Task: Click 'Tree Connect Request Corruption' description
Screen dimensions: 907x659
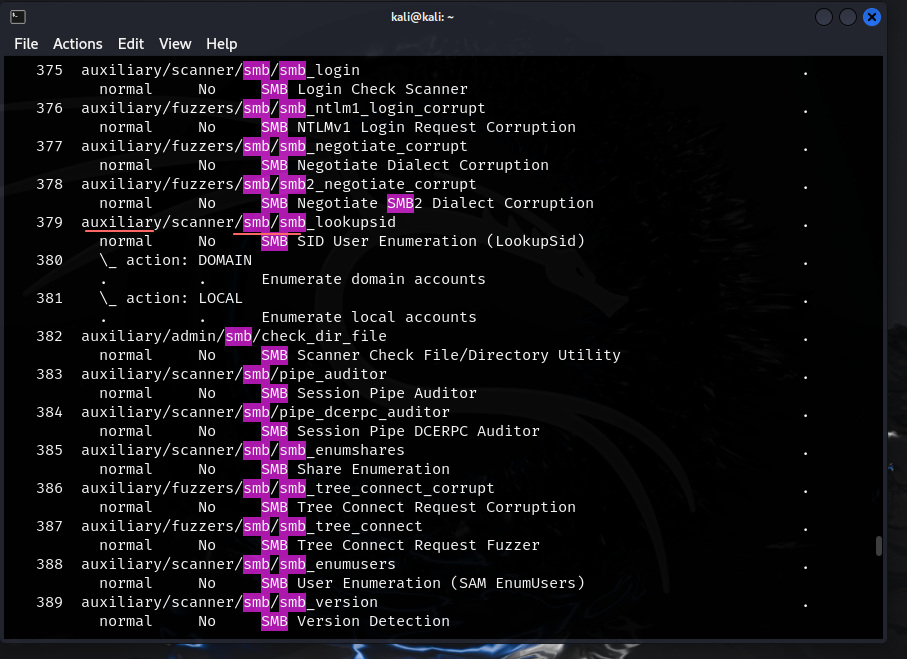Action: (x=436, y=507)
